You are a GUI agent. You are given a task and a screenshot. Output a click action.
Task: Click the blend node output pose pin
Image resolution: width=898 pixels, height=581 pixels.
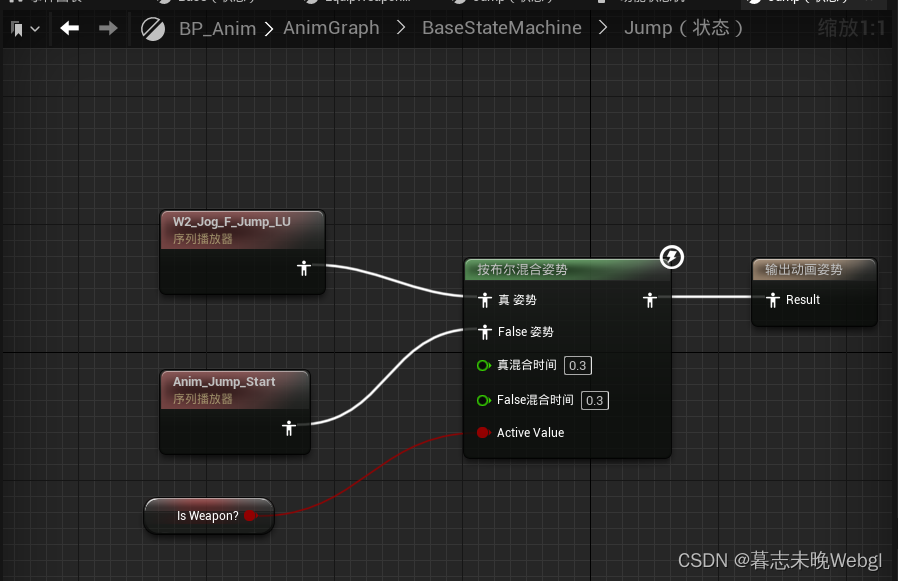649,300
